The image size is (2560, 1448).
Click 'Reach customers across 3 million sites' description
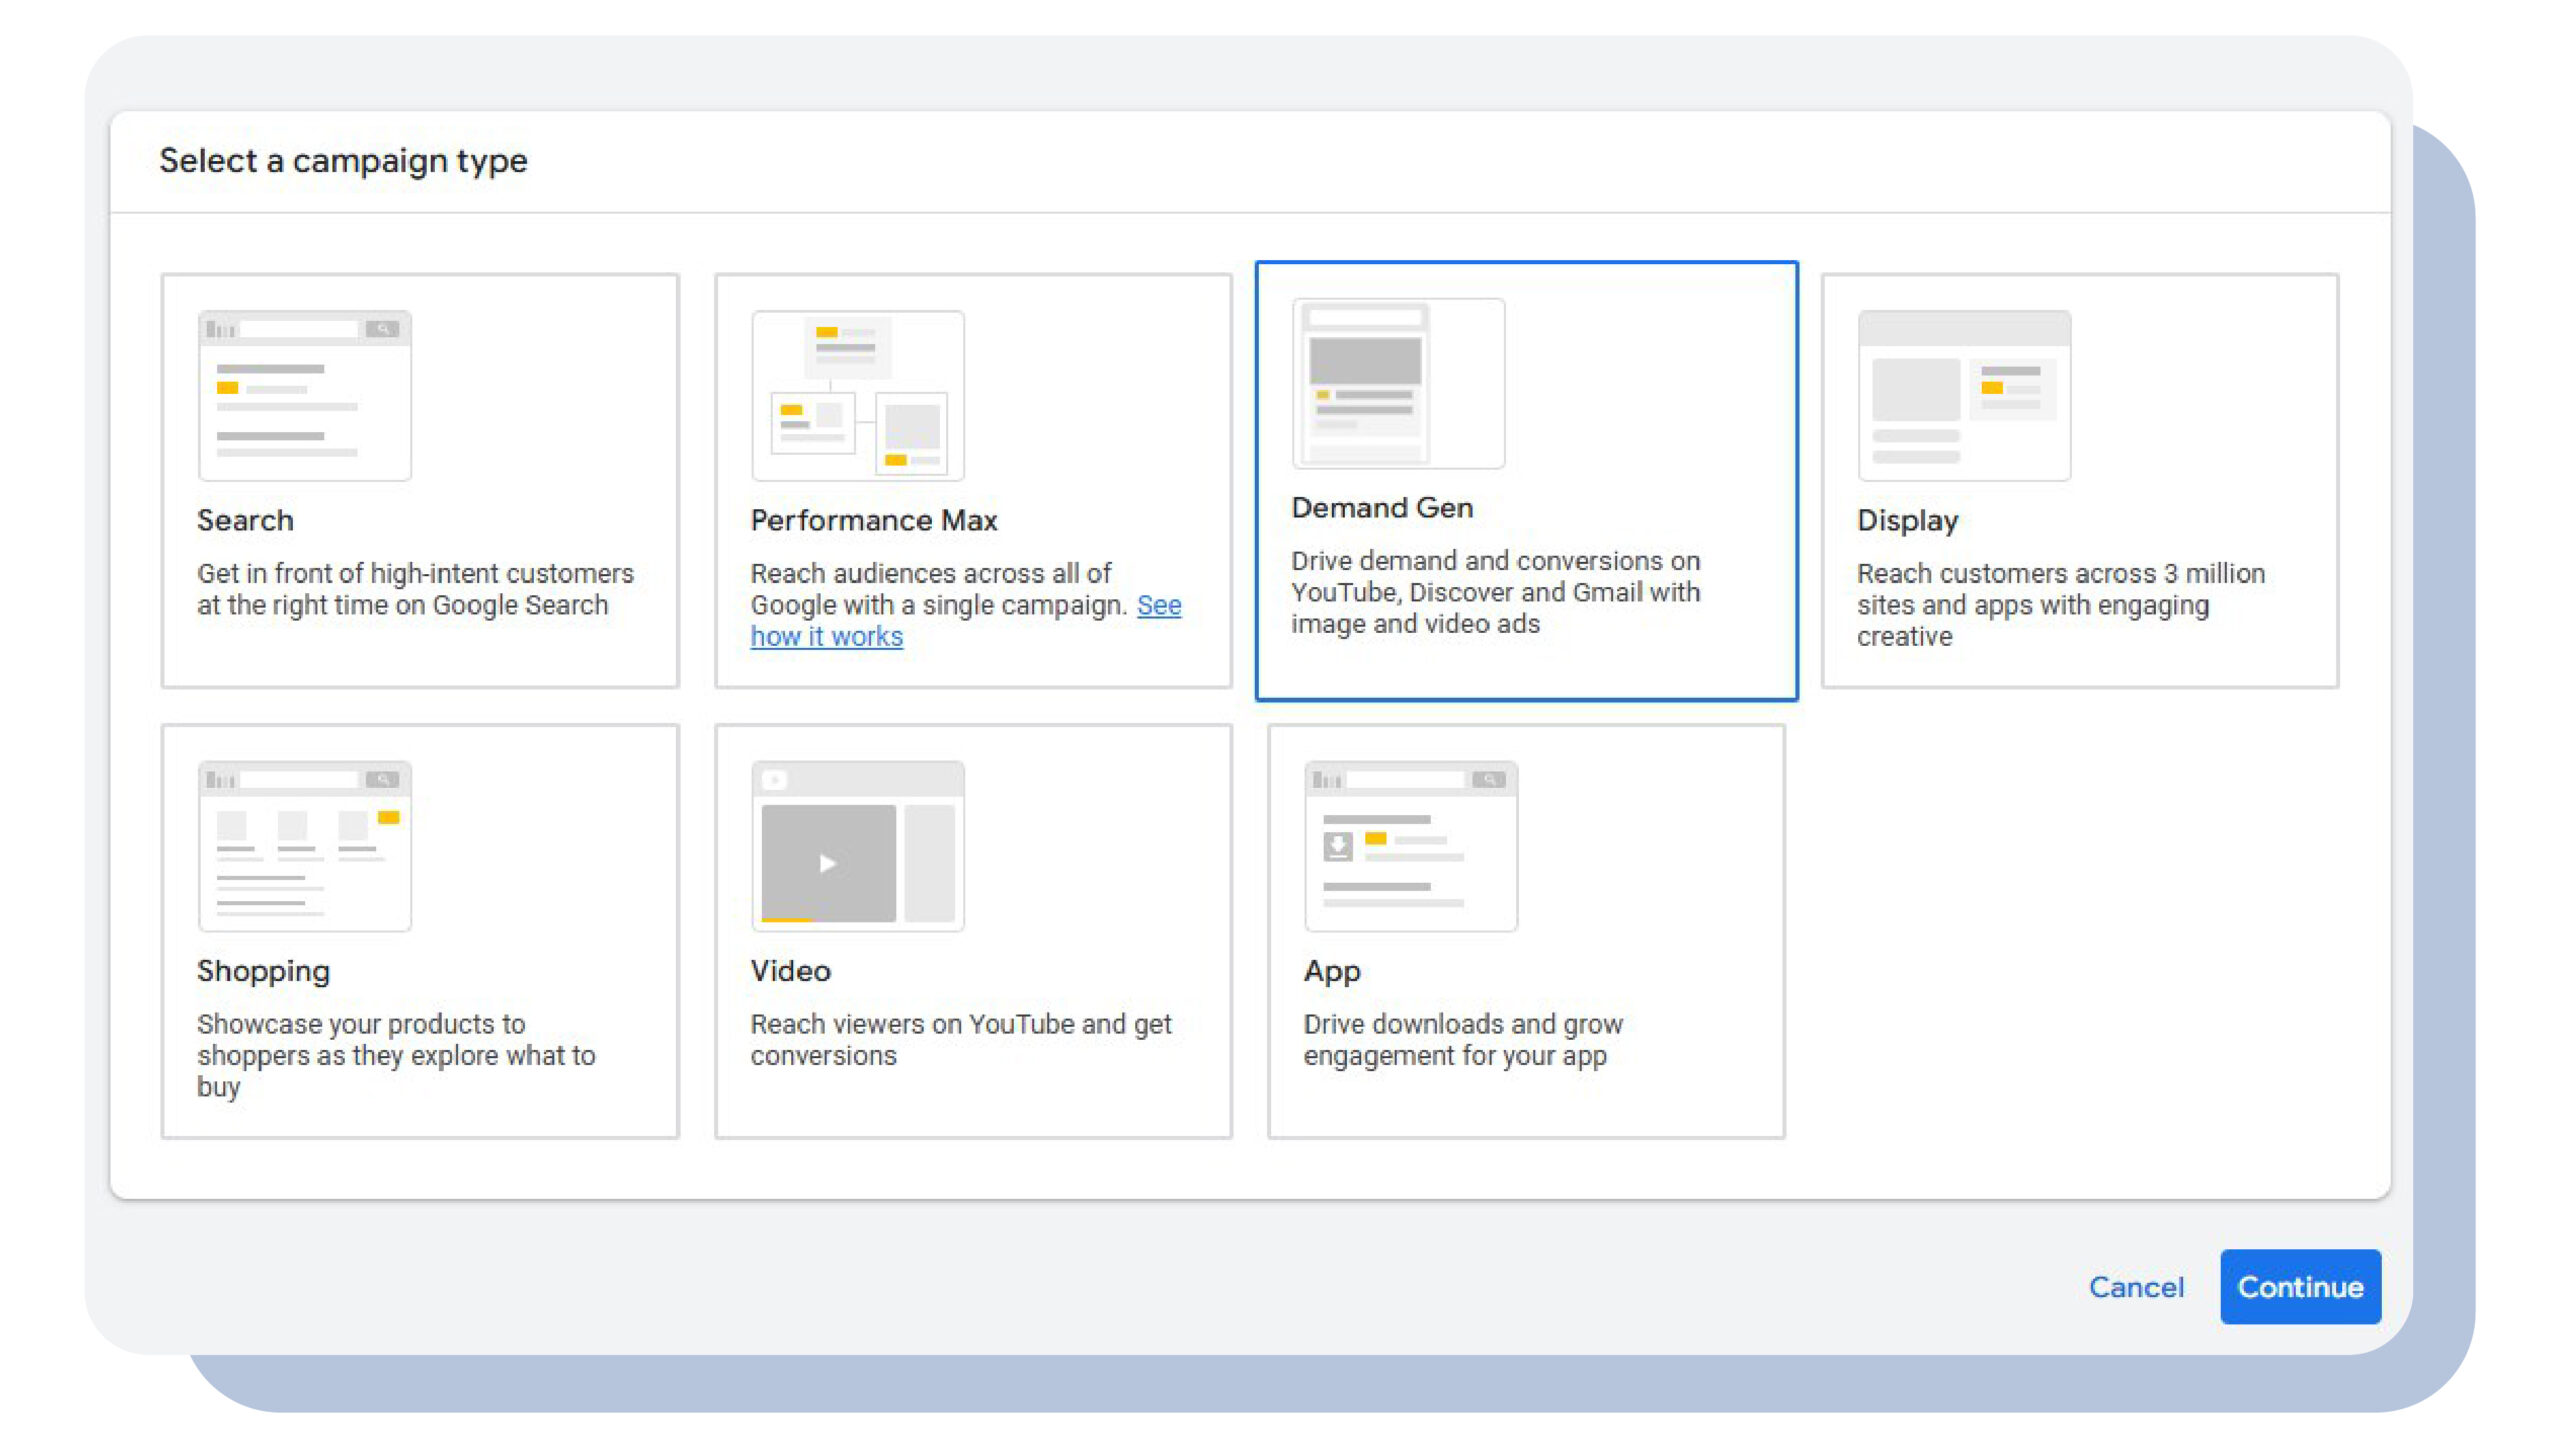[2061, 605]
